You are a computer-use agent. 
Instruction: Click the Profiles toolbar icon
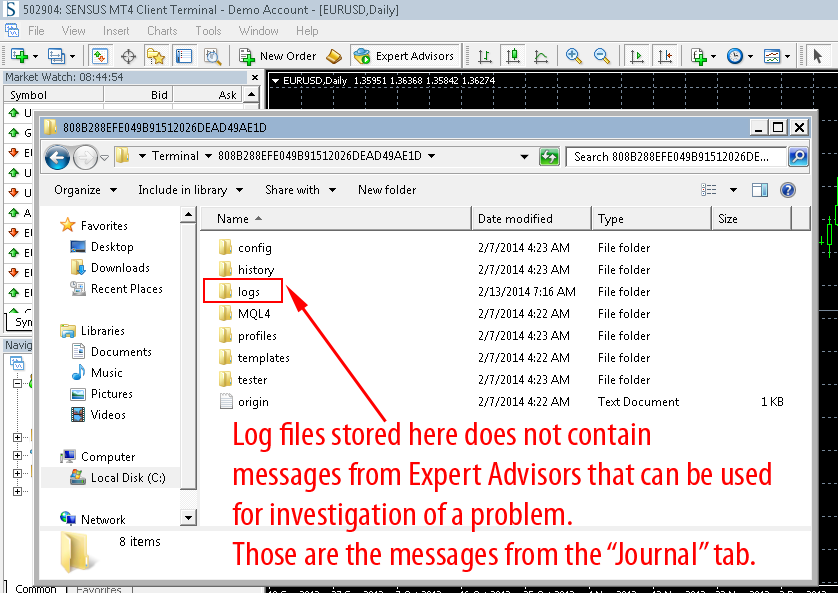click(56, 56)
